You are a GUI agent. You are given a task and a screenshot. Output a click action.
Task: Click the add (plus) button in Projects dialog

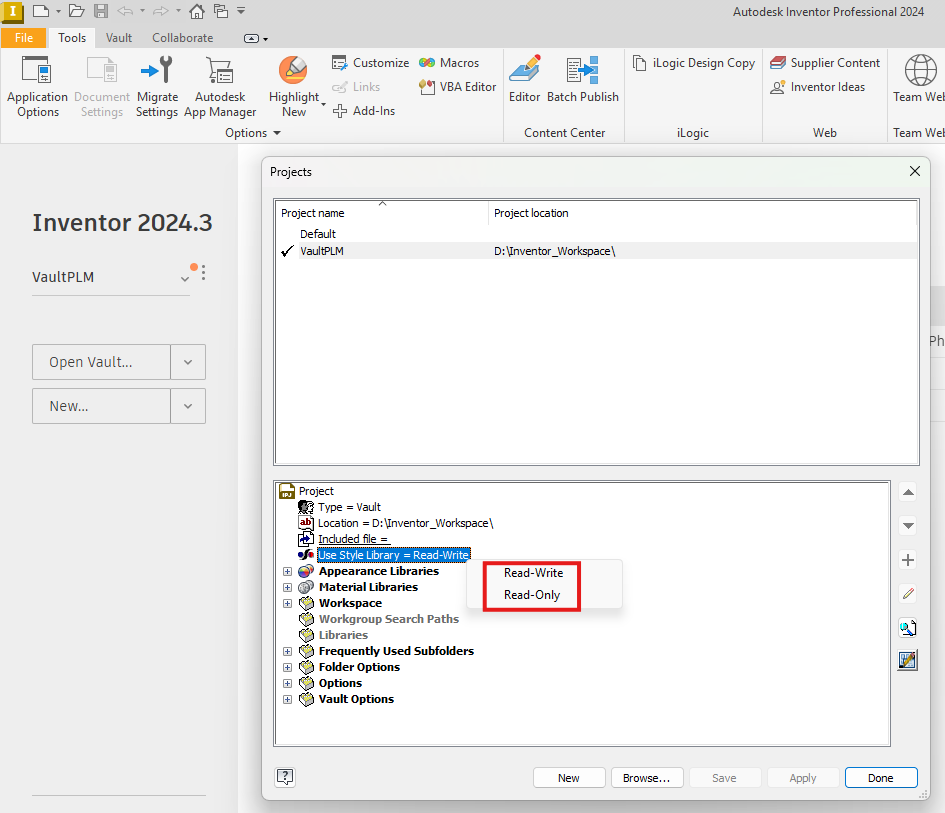click(x=908, y=560)
